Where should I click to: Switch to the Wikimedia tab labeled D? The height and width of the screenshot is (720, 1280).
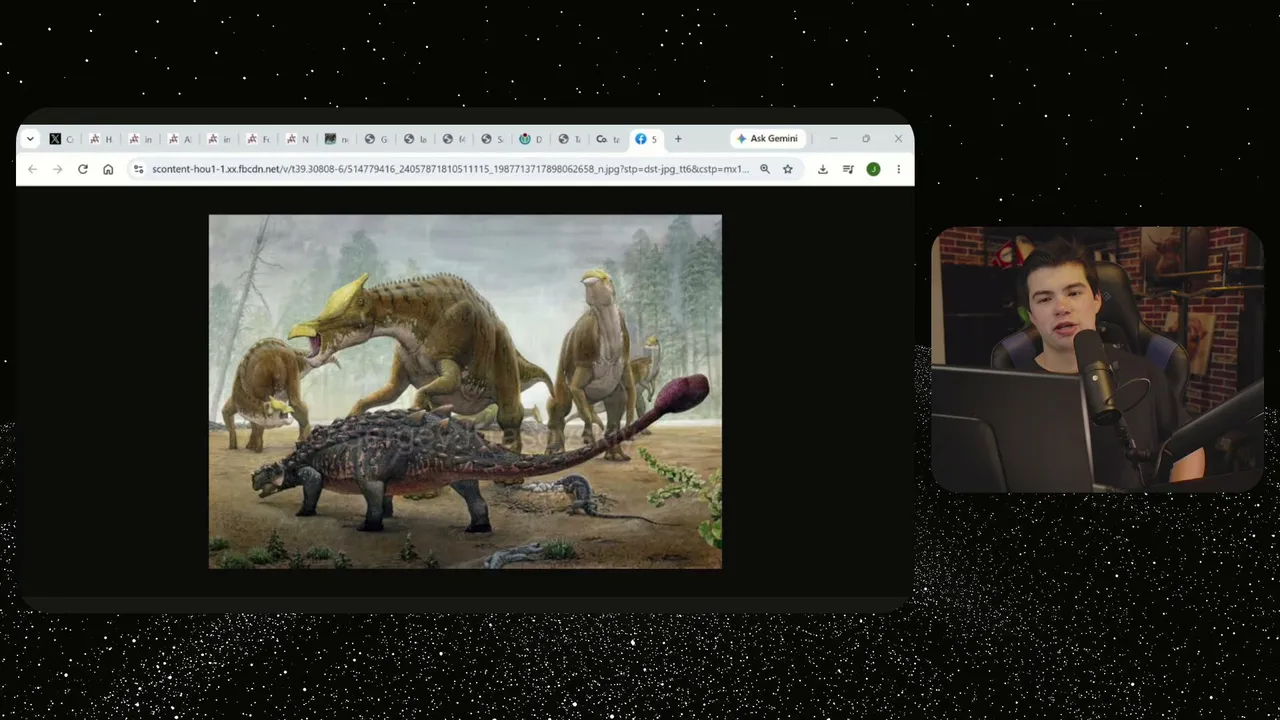531,139
